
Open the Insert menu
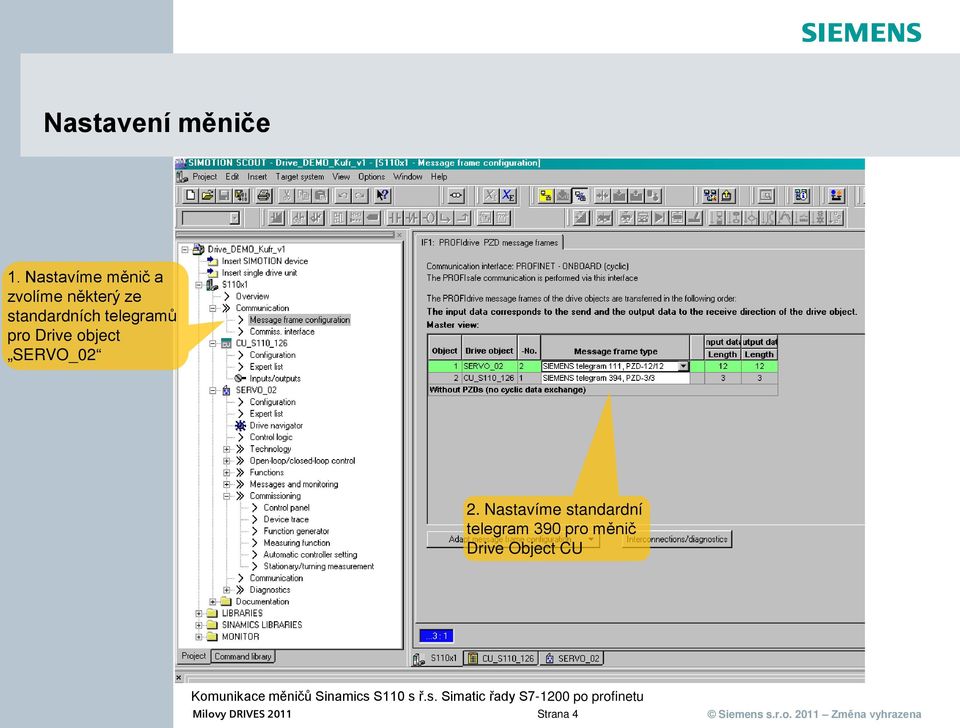pos(257,176)
